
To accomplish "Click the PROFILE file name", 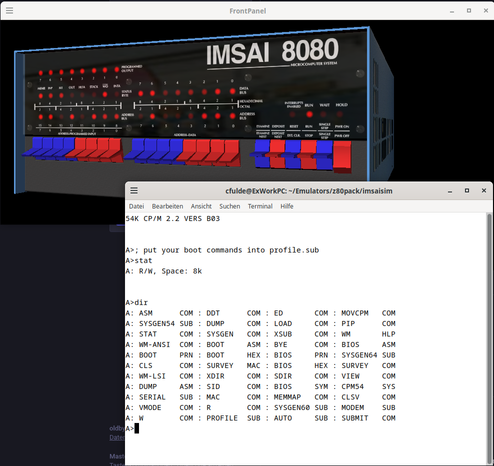I will [x=222, y=418].
